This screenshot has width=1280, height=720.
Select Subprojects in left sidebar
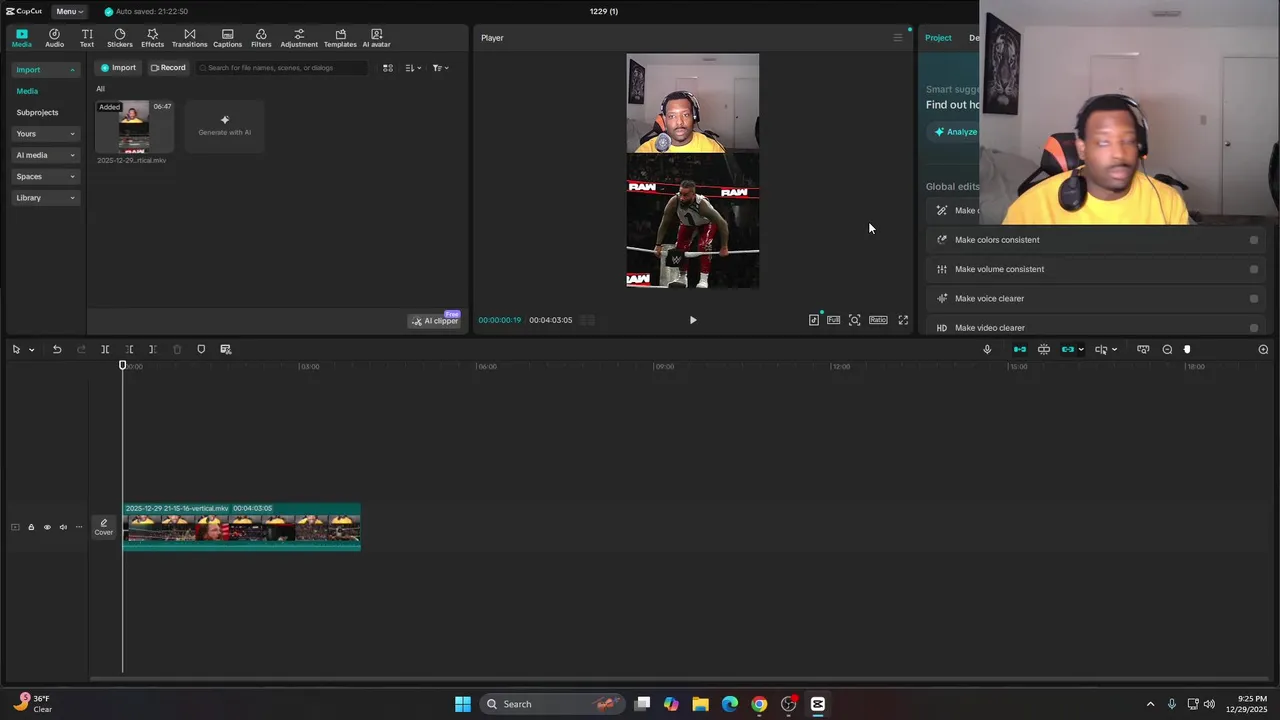[x=37, y=112]
